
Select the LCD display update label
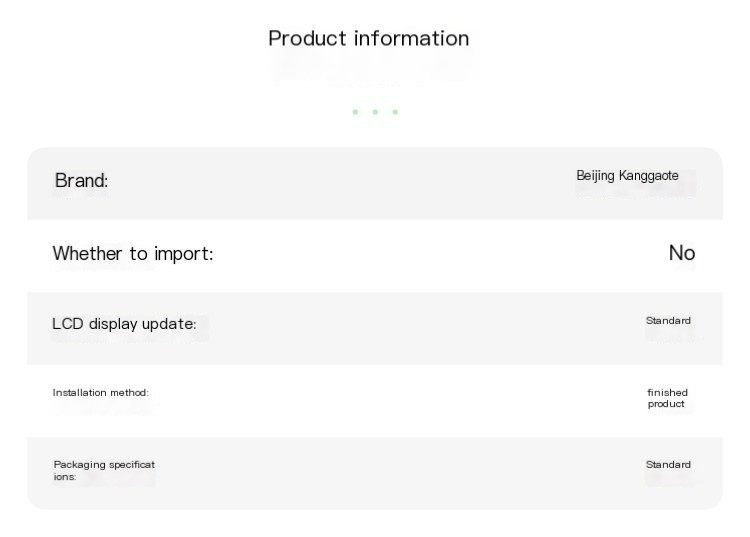pos(124,324)
